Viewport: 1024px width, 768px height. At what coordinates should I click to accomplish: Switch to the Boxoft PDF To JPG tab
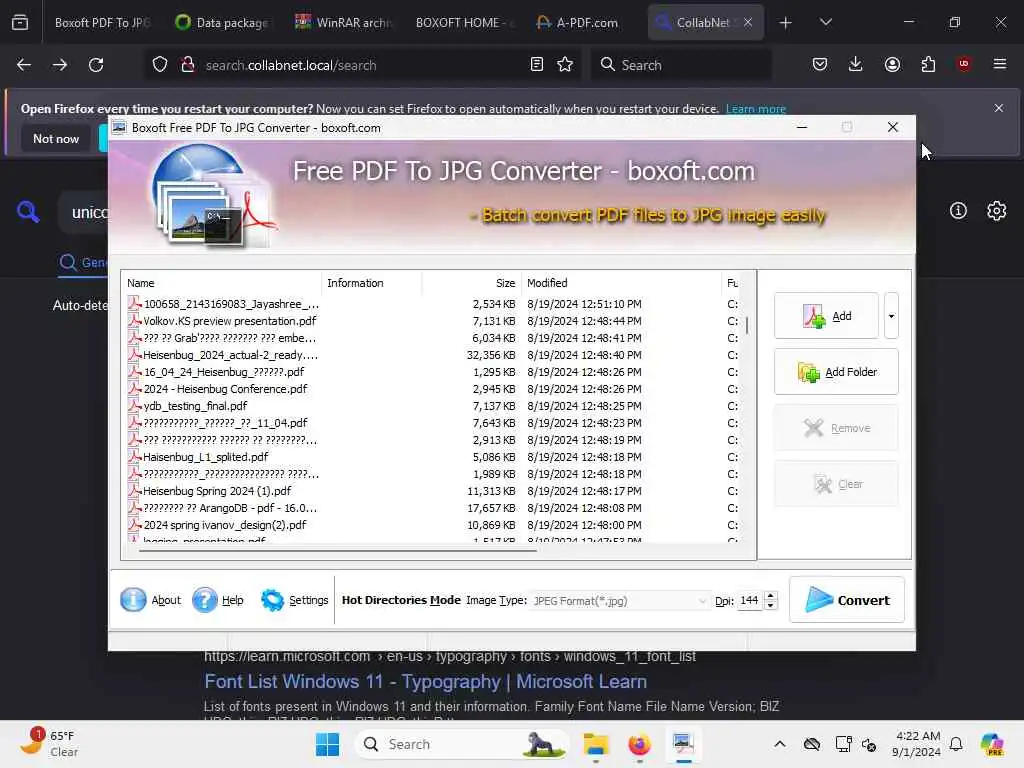pos(103,22)
